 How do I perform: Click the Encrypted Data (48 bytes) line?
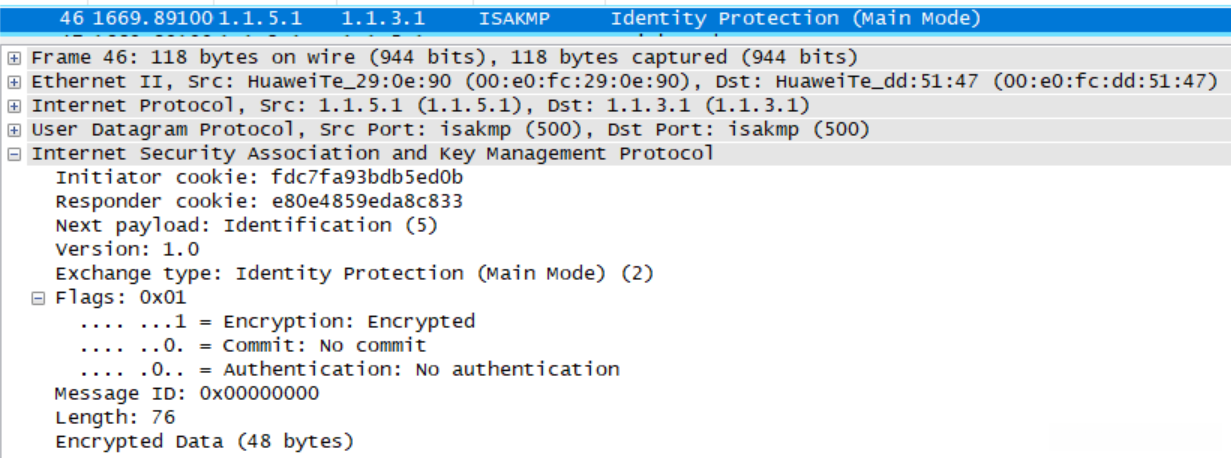click(x=204, y=441)
